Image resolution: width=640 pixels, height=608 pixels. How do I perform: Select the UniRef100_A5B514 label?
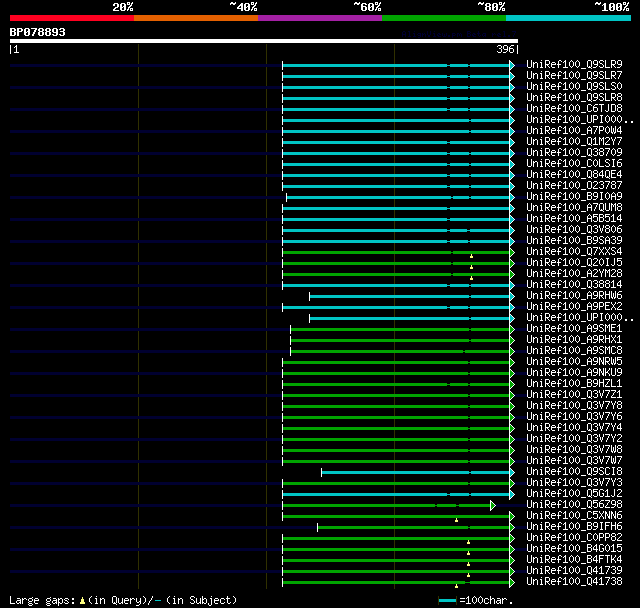tap(574, 218)
